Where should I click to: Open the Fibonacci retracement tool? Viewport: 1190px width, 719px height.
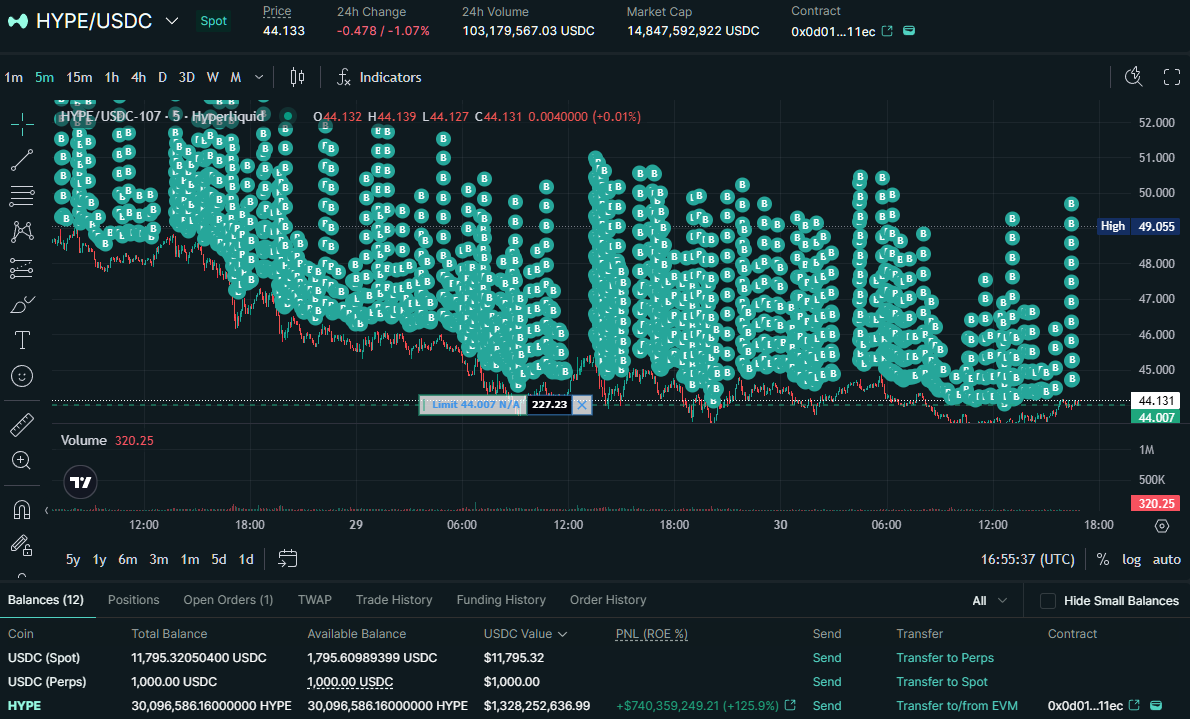(22, 196)
